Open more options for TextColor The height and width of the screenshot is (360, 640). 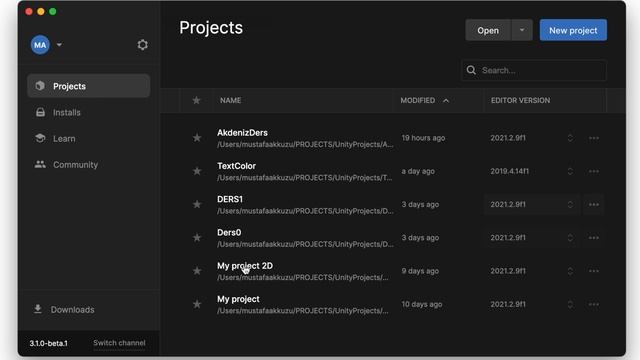click(594, 171)
